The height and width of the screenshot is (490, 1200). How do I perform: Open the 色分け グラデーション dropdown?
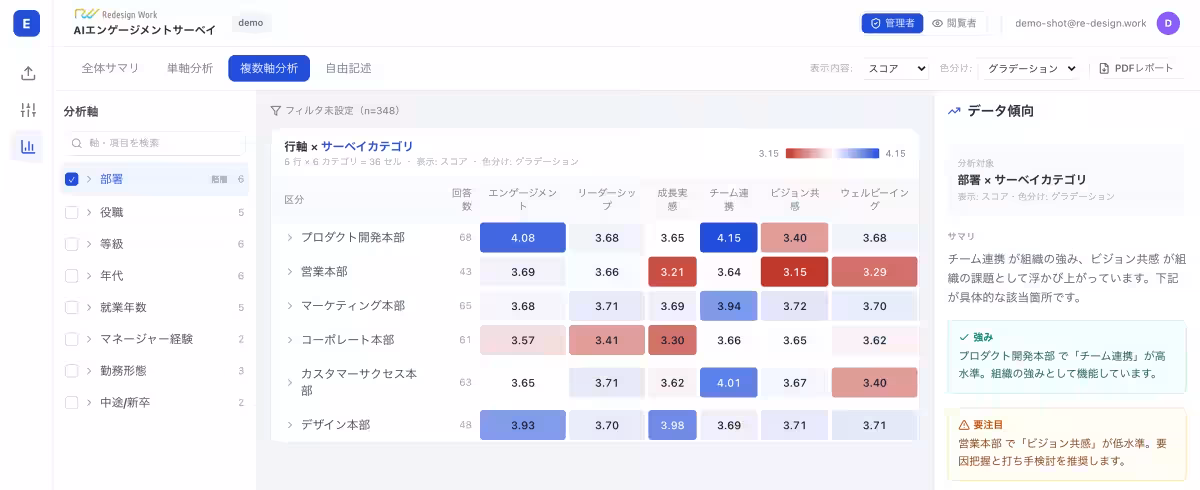point(1031,68)
